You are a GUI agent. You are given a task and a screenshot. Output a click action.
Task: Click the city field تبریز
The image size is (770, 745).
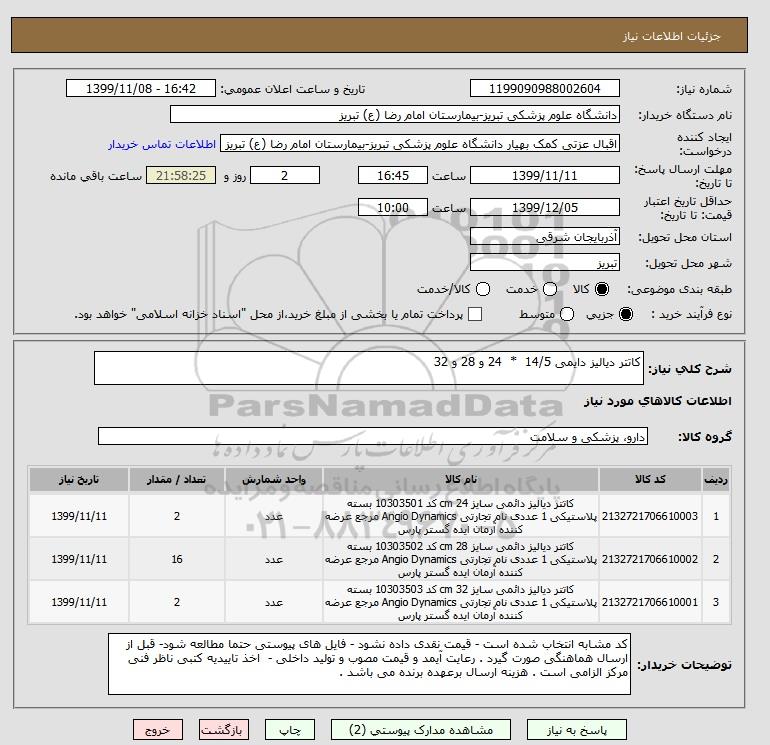pos(545,263)
